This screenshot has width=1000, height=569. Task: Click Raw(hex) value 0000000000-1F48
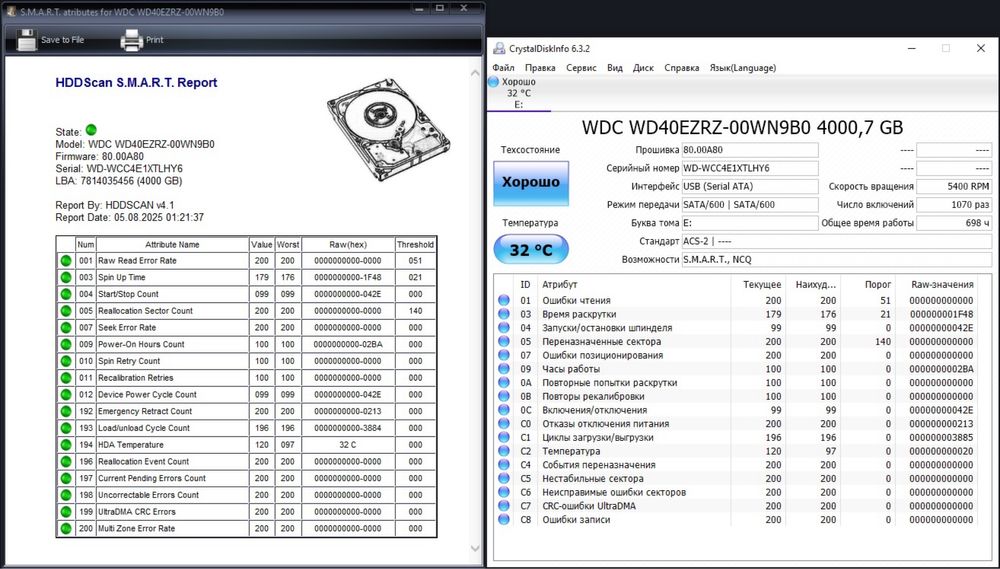pos(348,277)
